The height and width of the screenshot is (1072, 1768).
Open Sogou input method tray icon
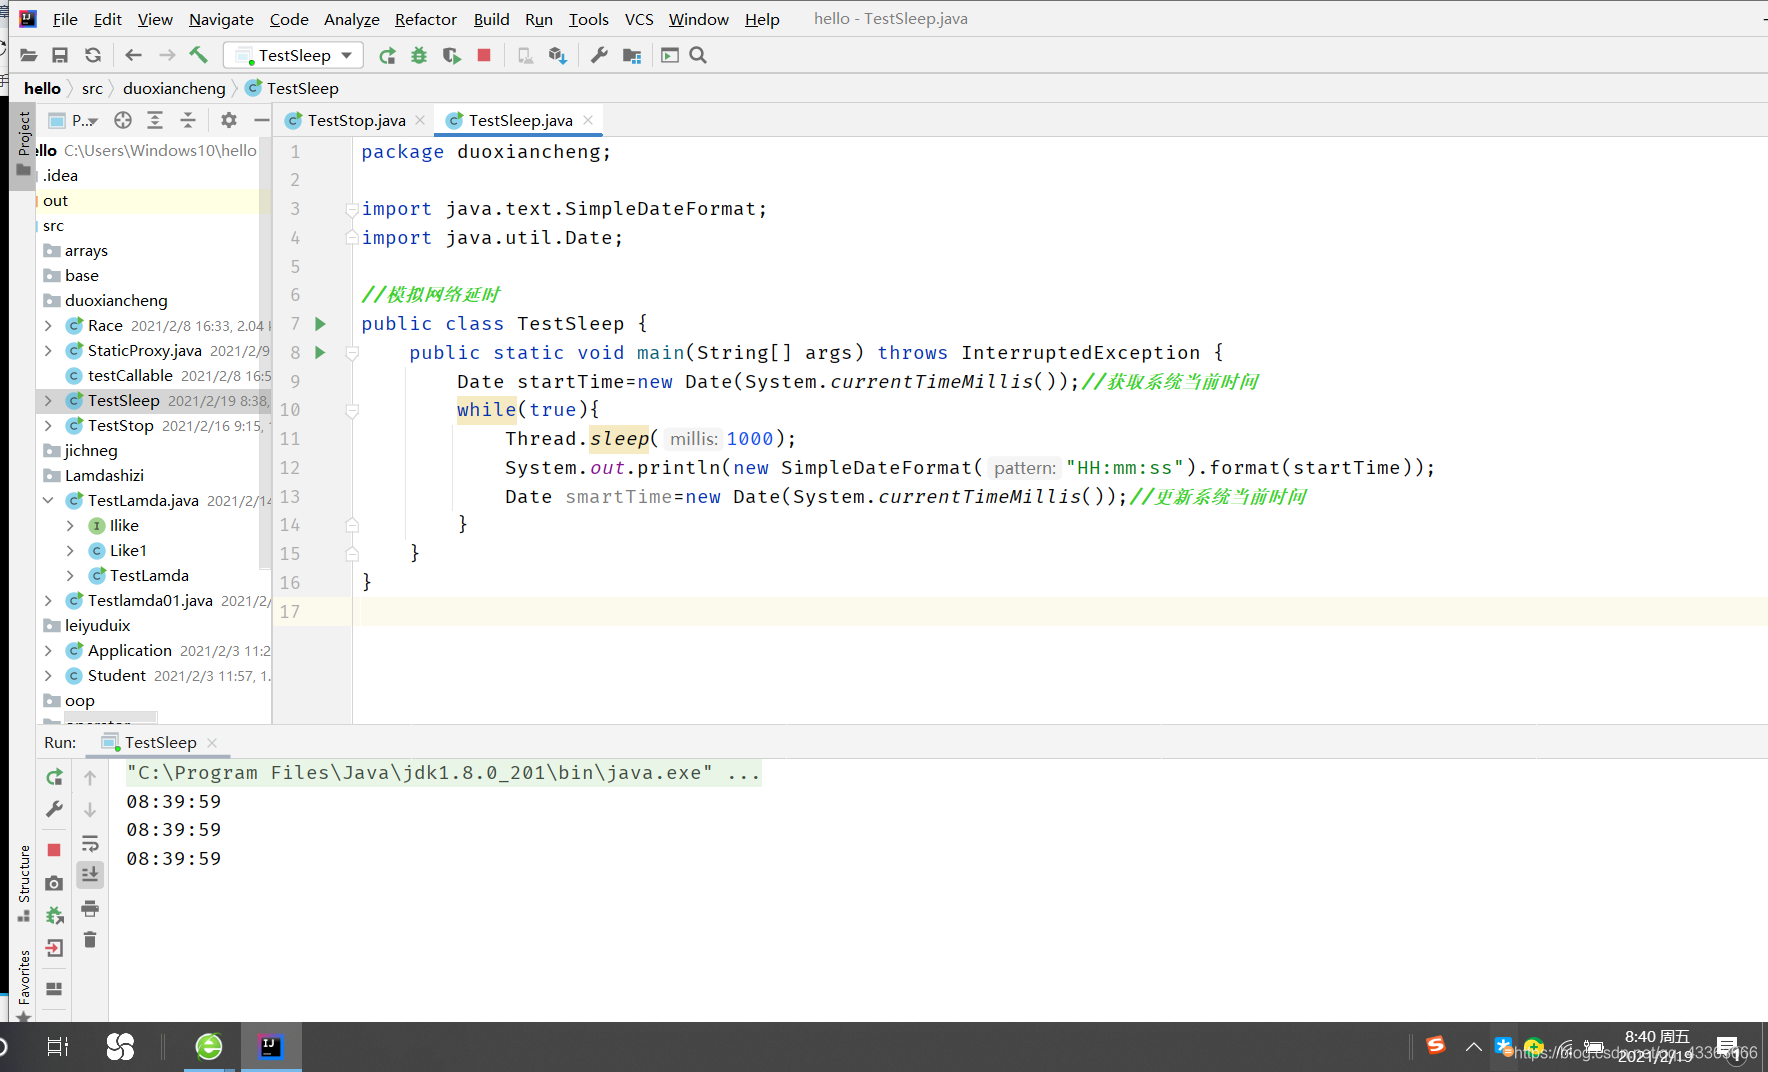[x=1436, y=1046]
